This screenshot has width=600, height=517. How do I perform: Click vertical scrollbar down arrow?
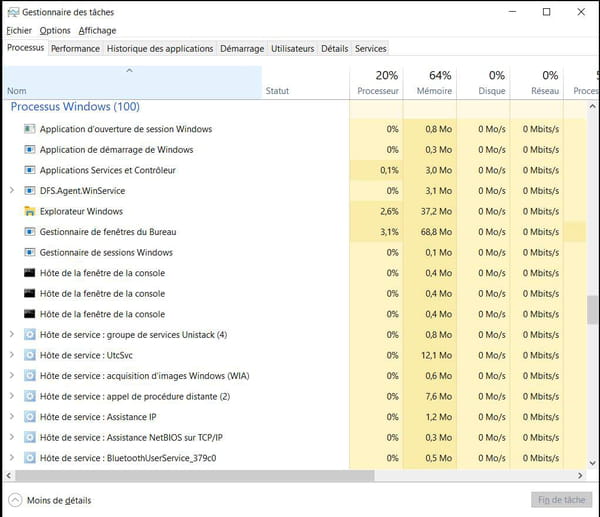click(x=593, y=463)
